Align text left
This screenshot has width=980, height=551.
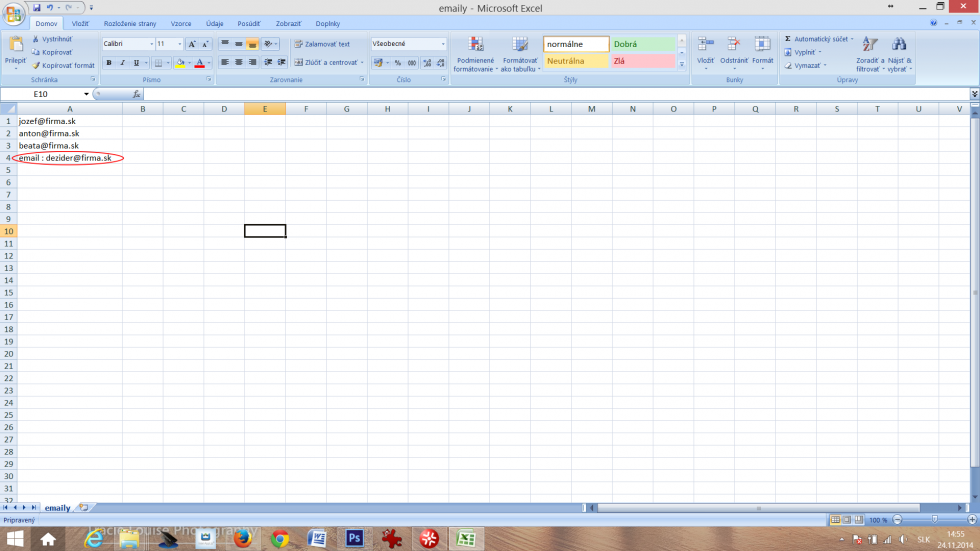pos(224,62)
